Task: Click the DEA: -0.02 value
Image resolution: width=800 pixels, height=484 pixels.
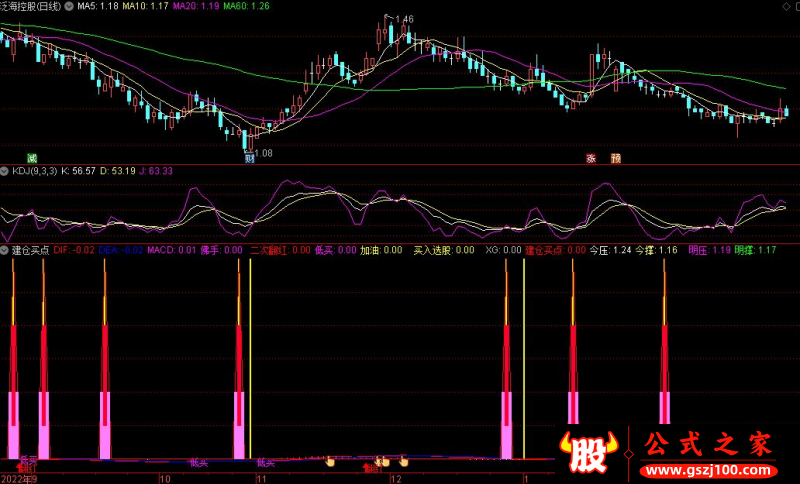Action: 120,250
